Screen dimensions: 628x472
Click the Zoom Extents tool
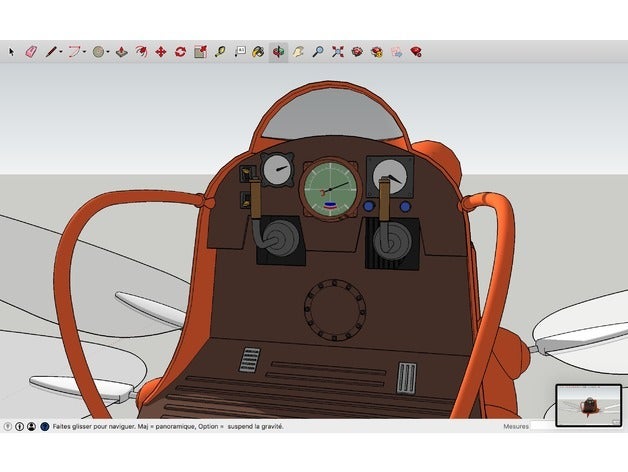[x=337, y=51]
